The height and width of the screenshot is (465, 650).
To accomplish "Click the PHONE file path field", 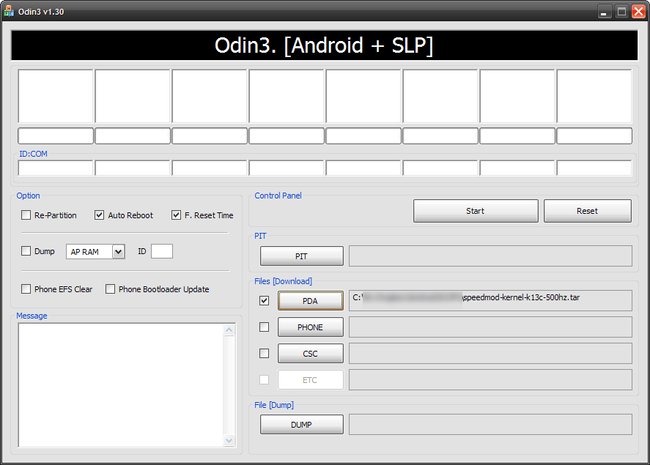I will tap(490, 327).
